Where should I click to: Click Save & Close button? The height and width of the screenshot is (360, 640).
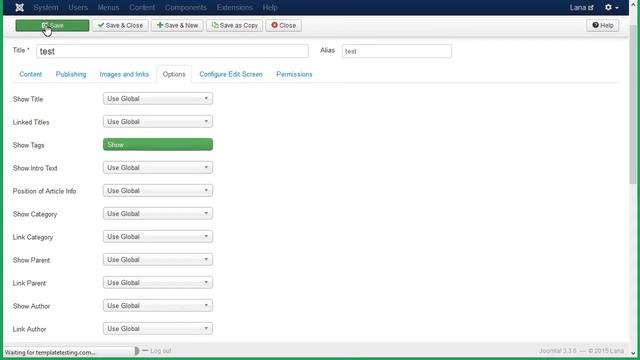120,25
